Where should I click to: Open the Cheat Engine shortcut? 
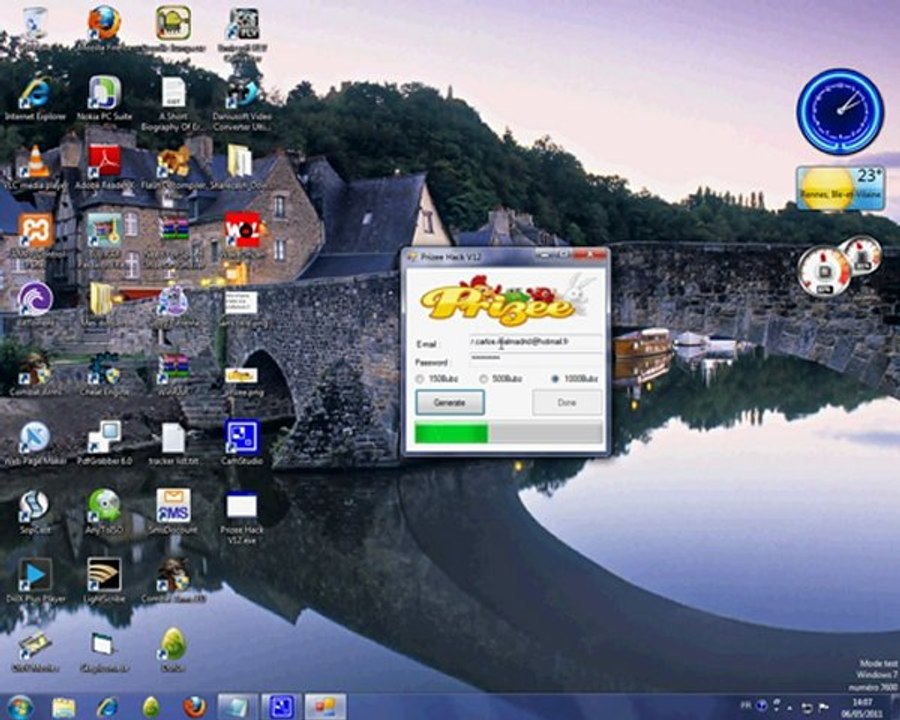[x=104, y=374]
